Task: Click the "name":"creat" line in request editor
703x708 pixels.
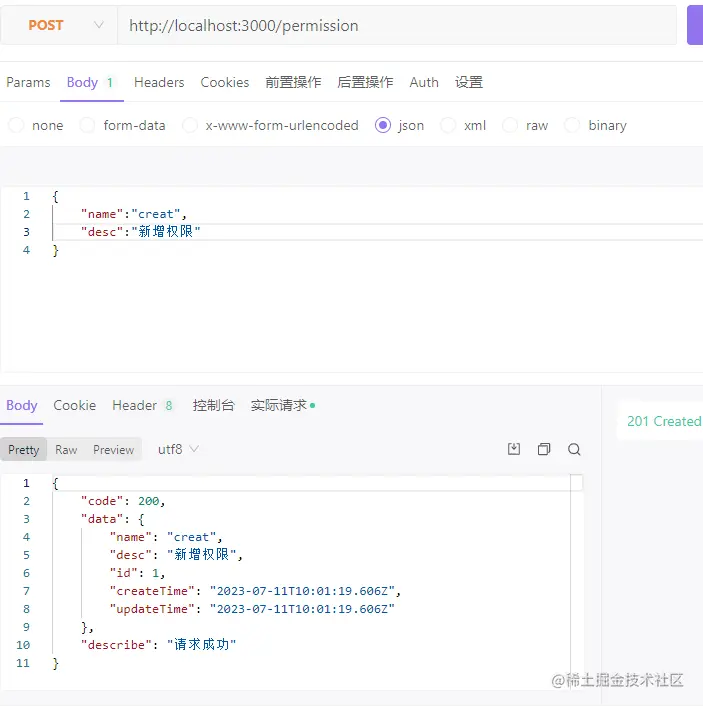Action: (133, 214)
